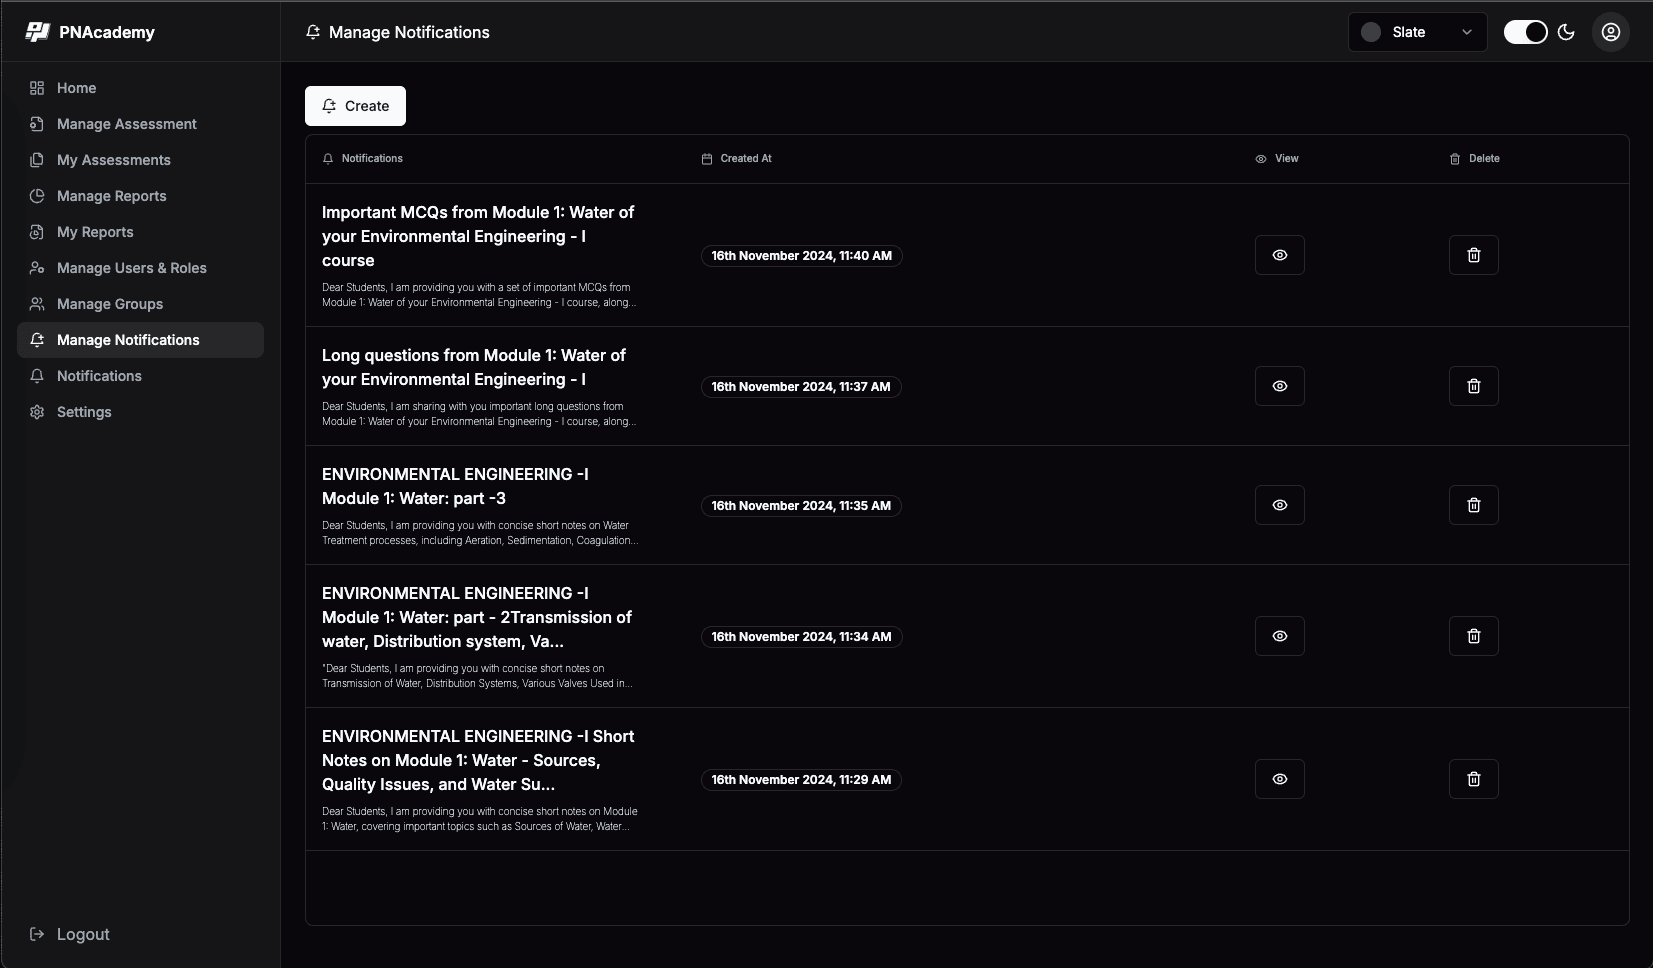Click the 16th November 11:35 AM timestamp
Viewport: 1653px width, 968px height.
tap(801, 506)
